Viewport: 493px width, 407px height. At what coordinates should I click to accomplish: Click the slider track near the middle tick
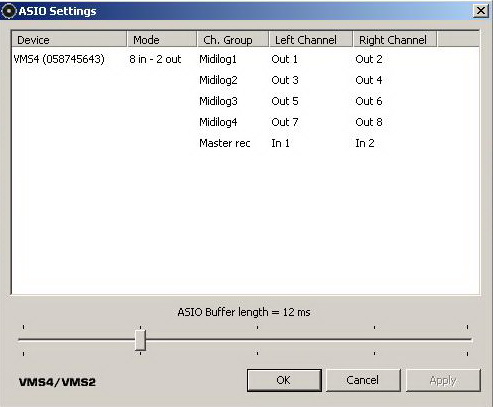[x=257, y=340]
